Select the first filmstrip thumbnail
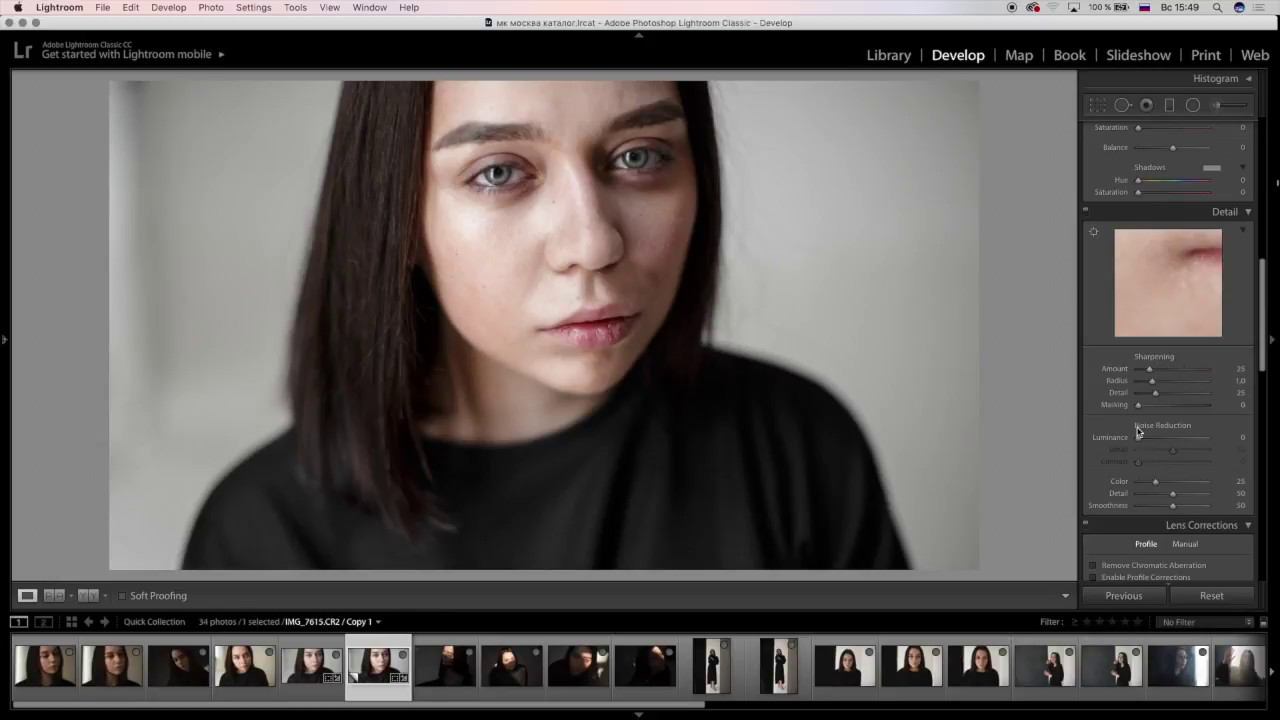Screen dimensions: 1280x720 [44, 667]
